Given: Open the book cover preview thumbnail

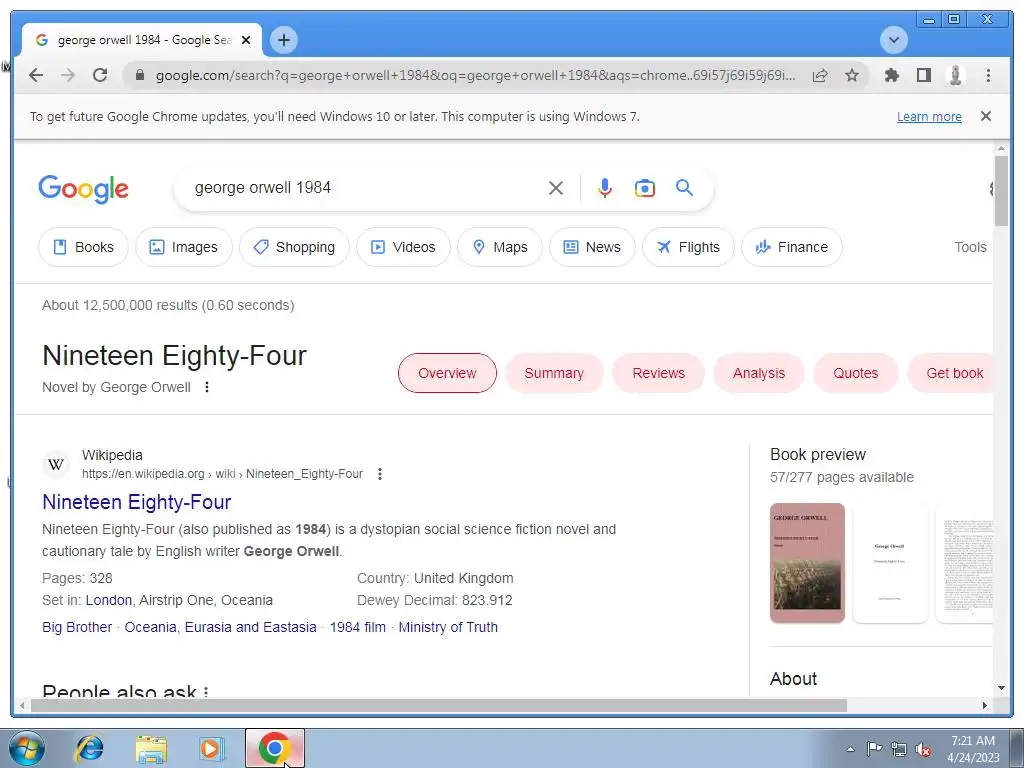Looking at the screenshot, I should coord(807,562).
